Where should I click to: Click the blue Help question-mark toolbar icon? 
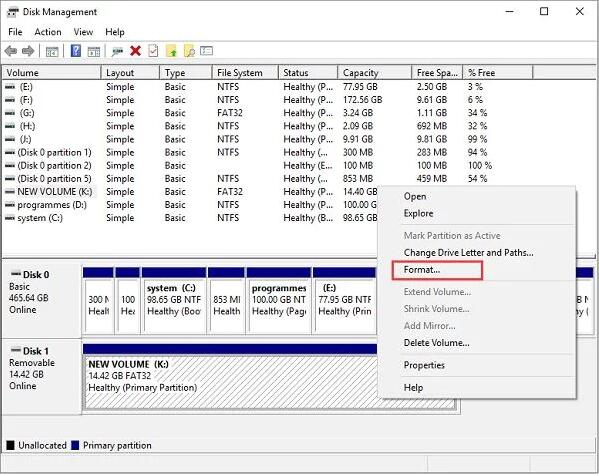[76, 51]
